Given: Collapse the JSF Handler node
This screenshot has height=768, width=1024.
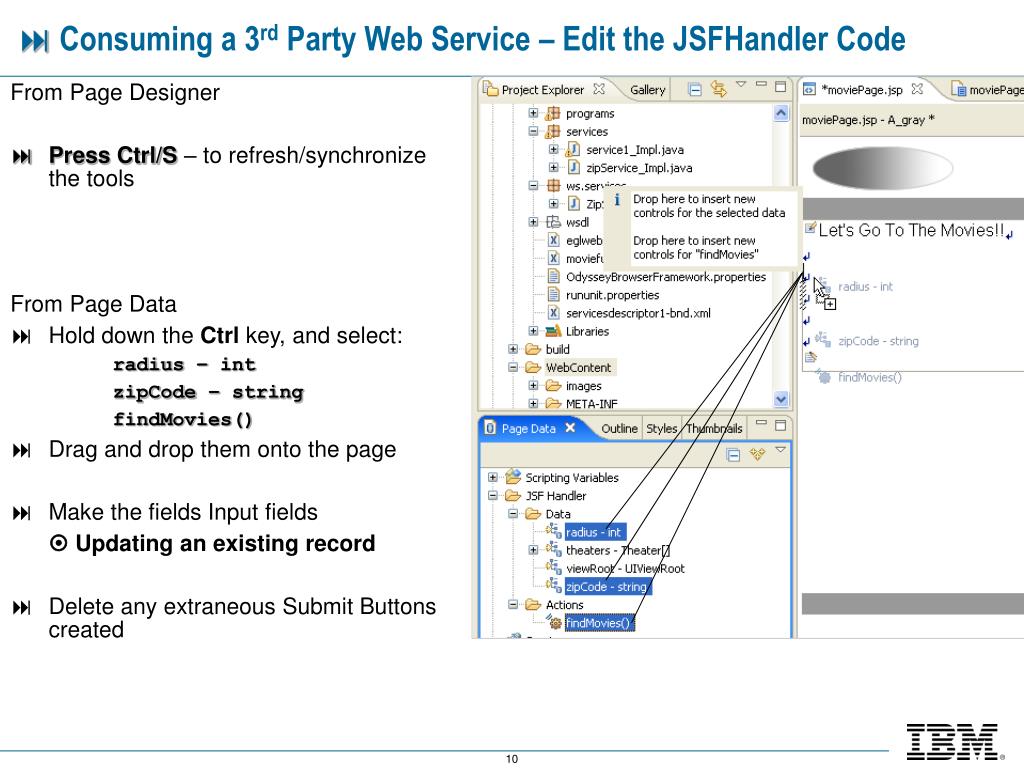Looking at the screenshot, I should click(x=492, y=496).
